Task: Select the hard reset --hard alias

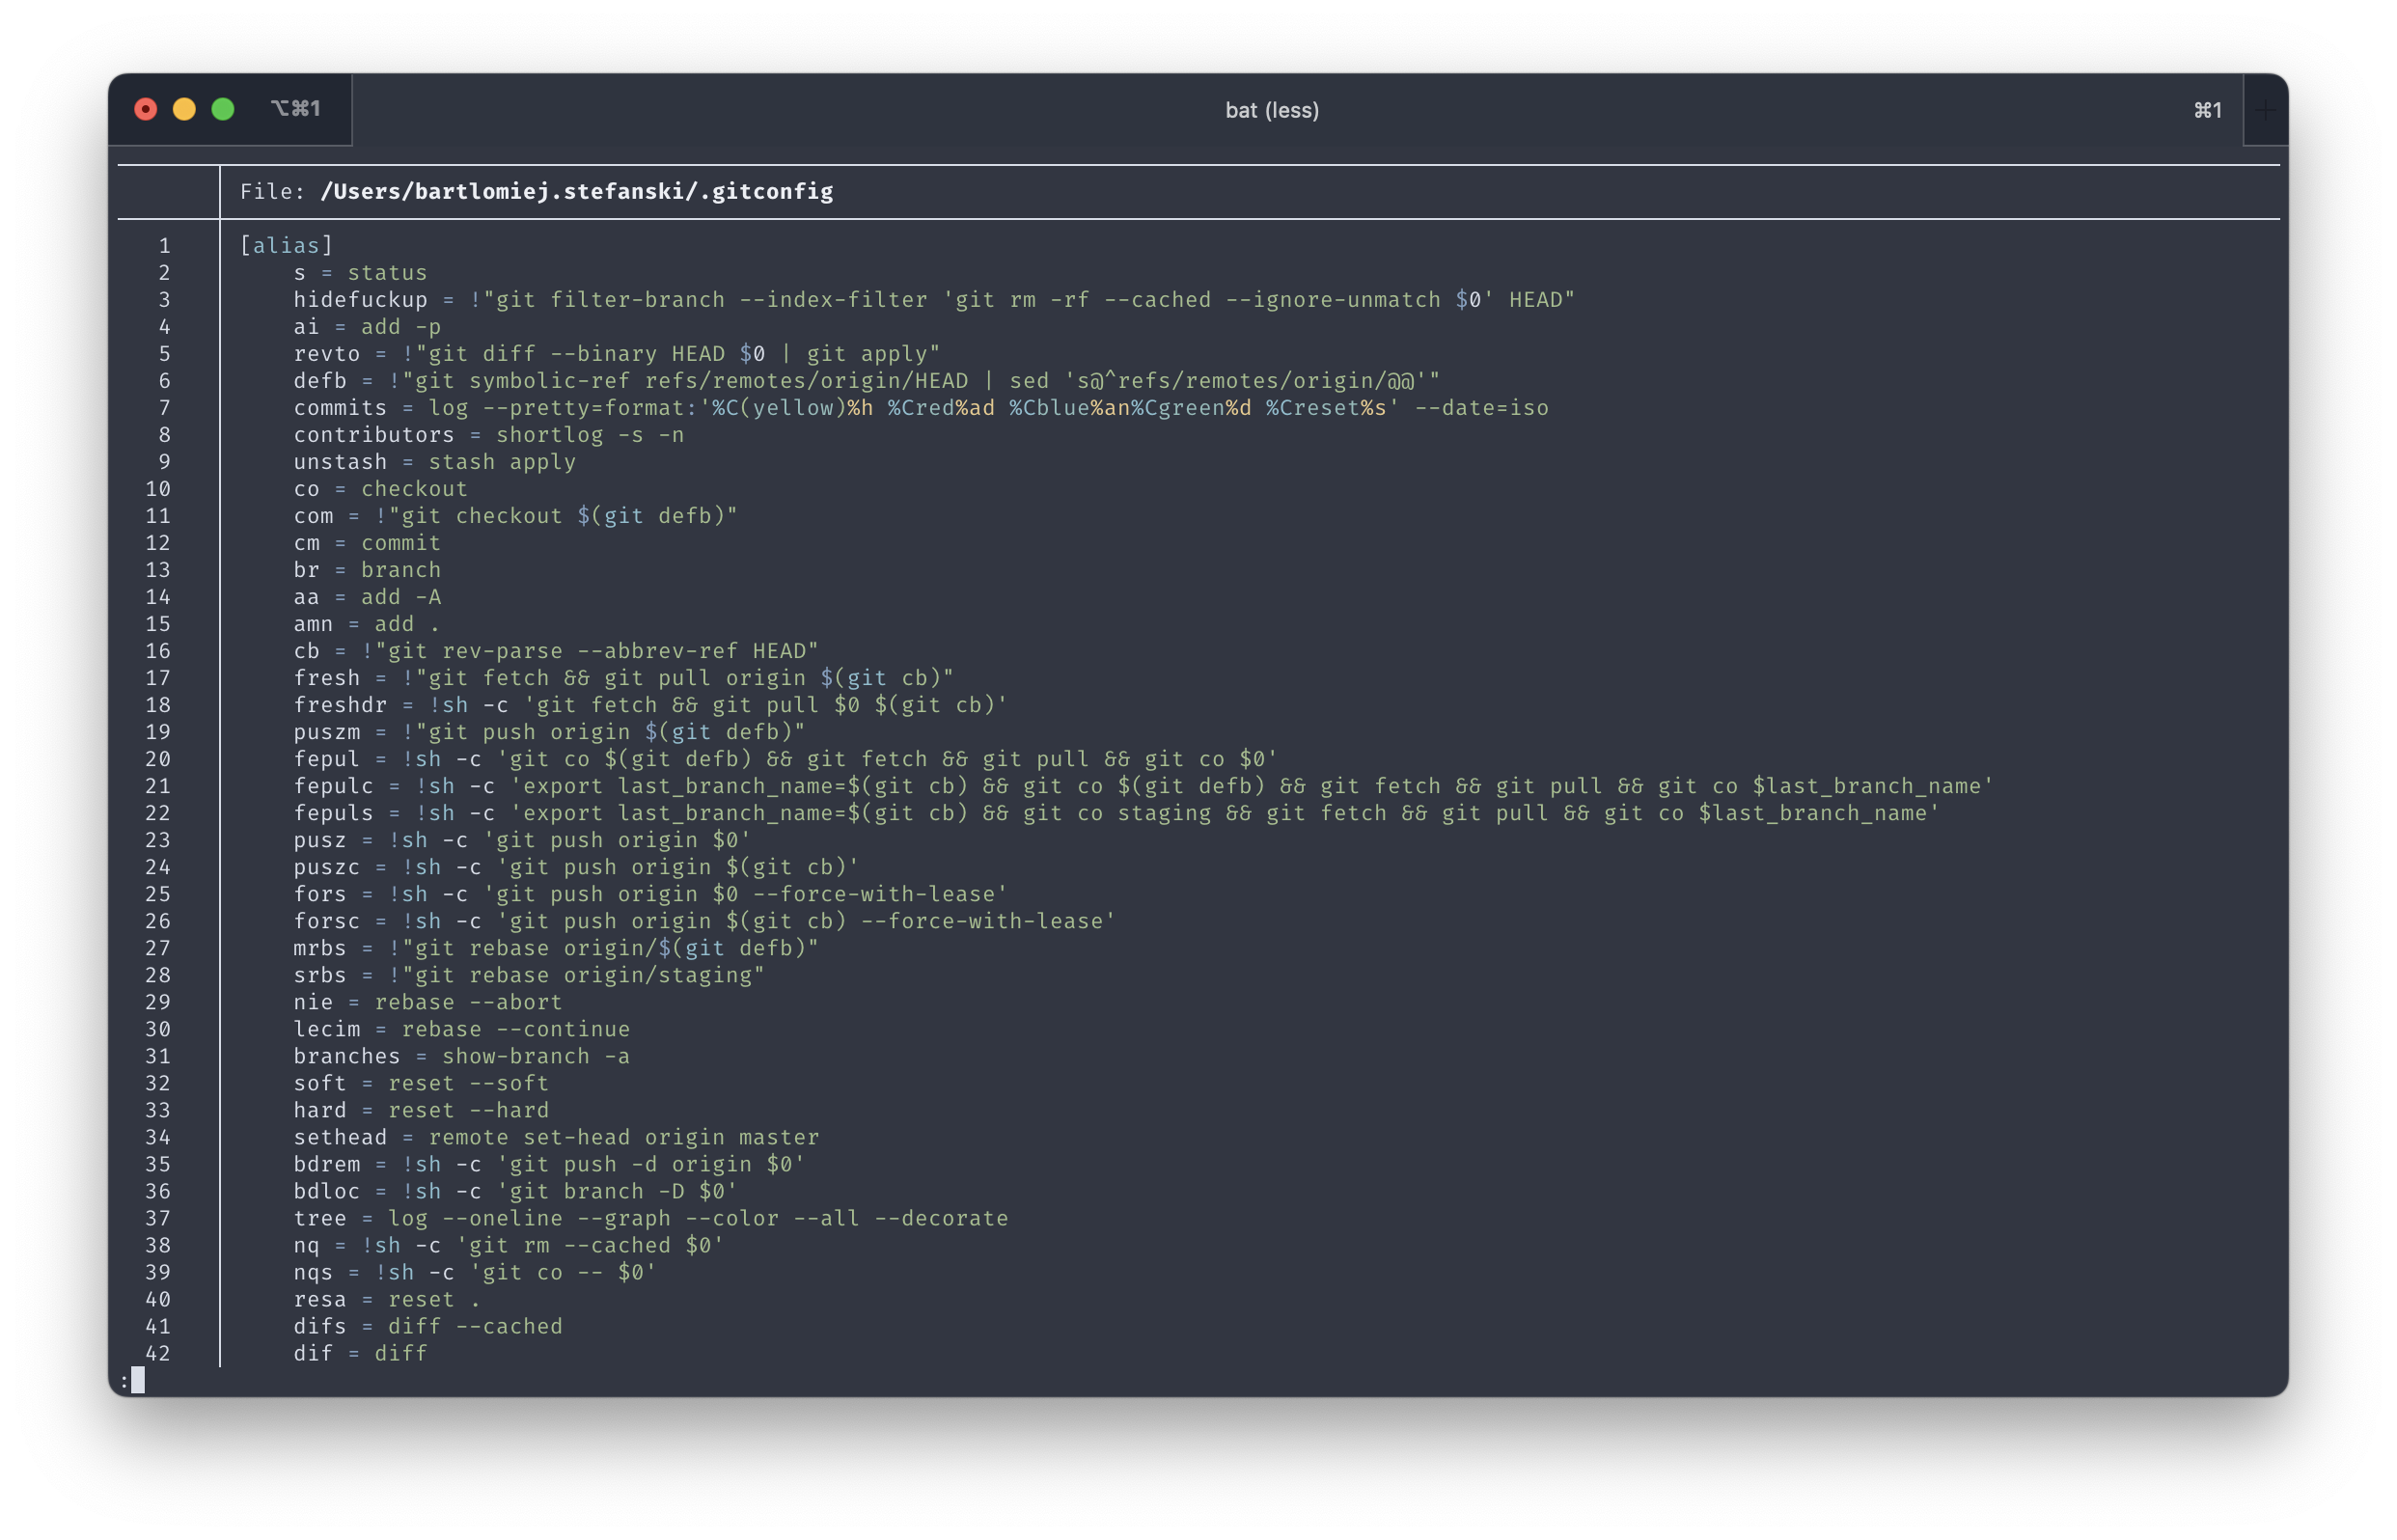Action: click(x=420, y=1110)
